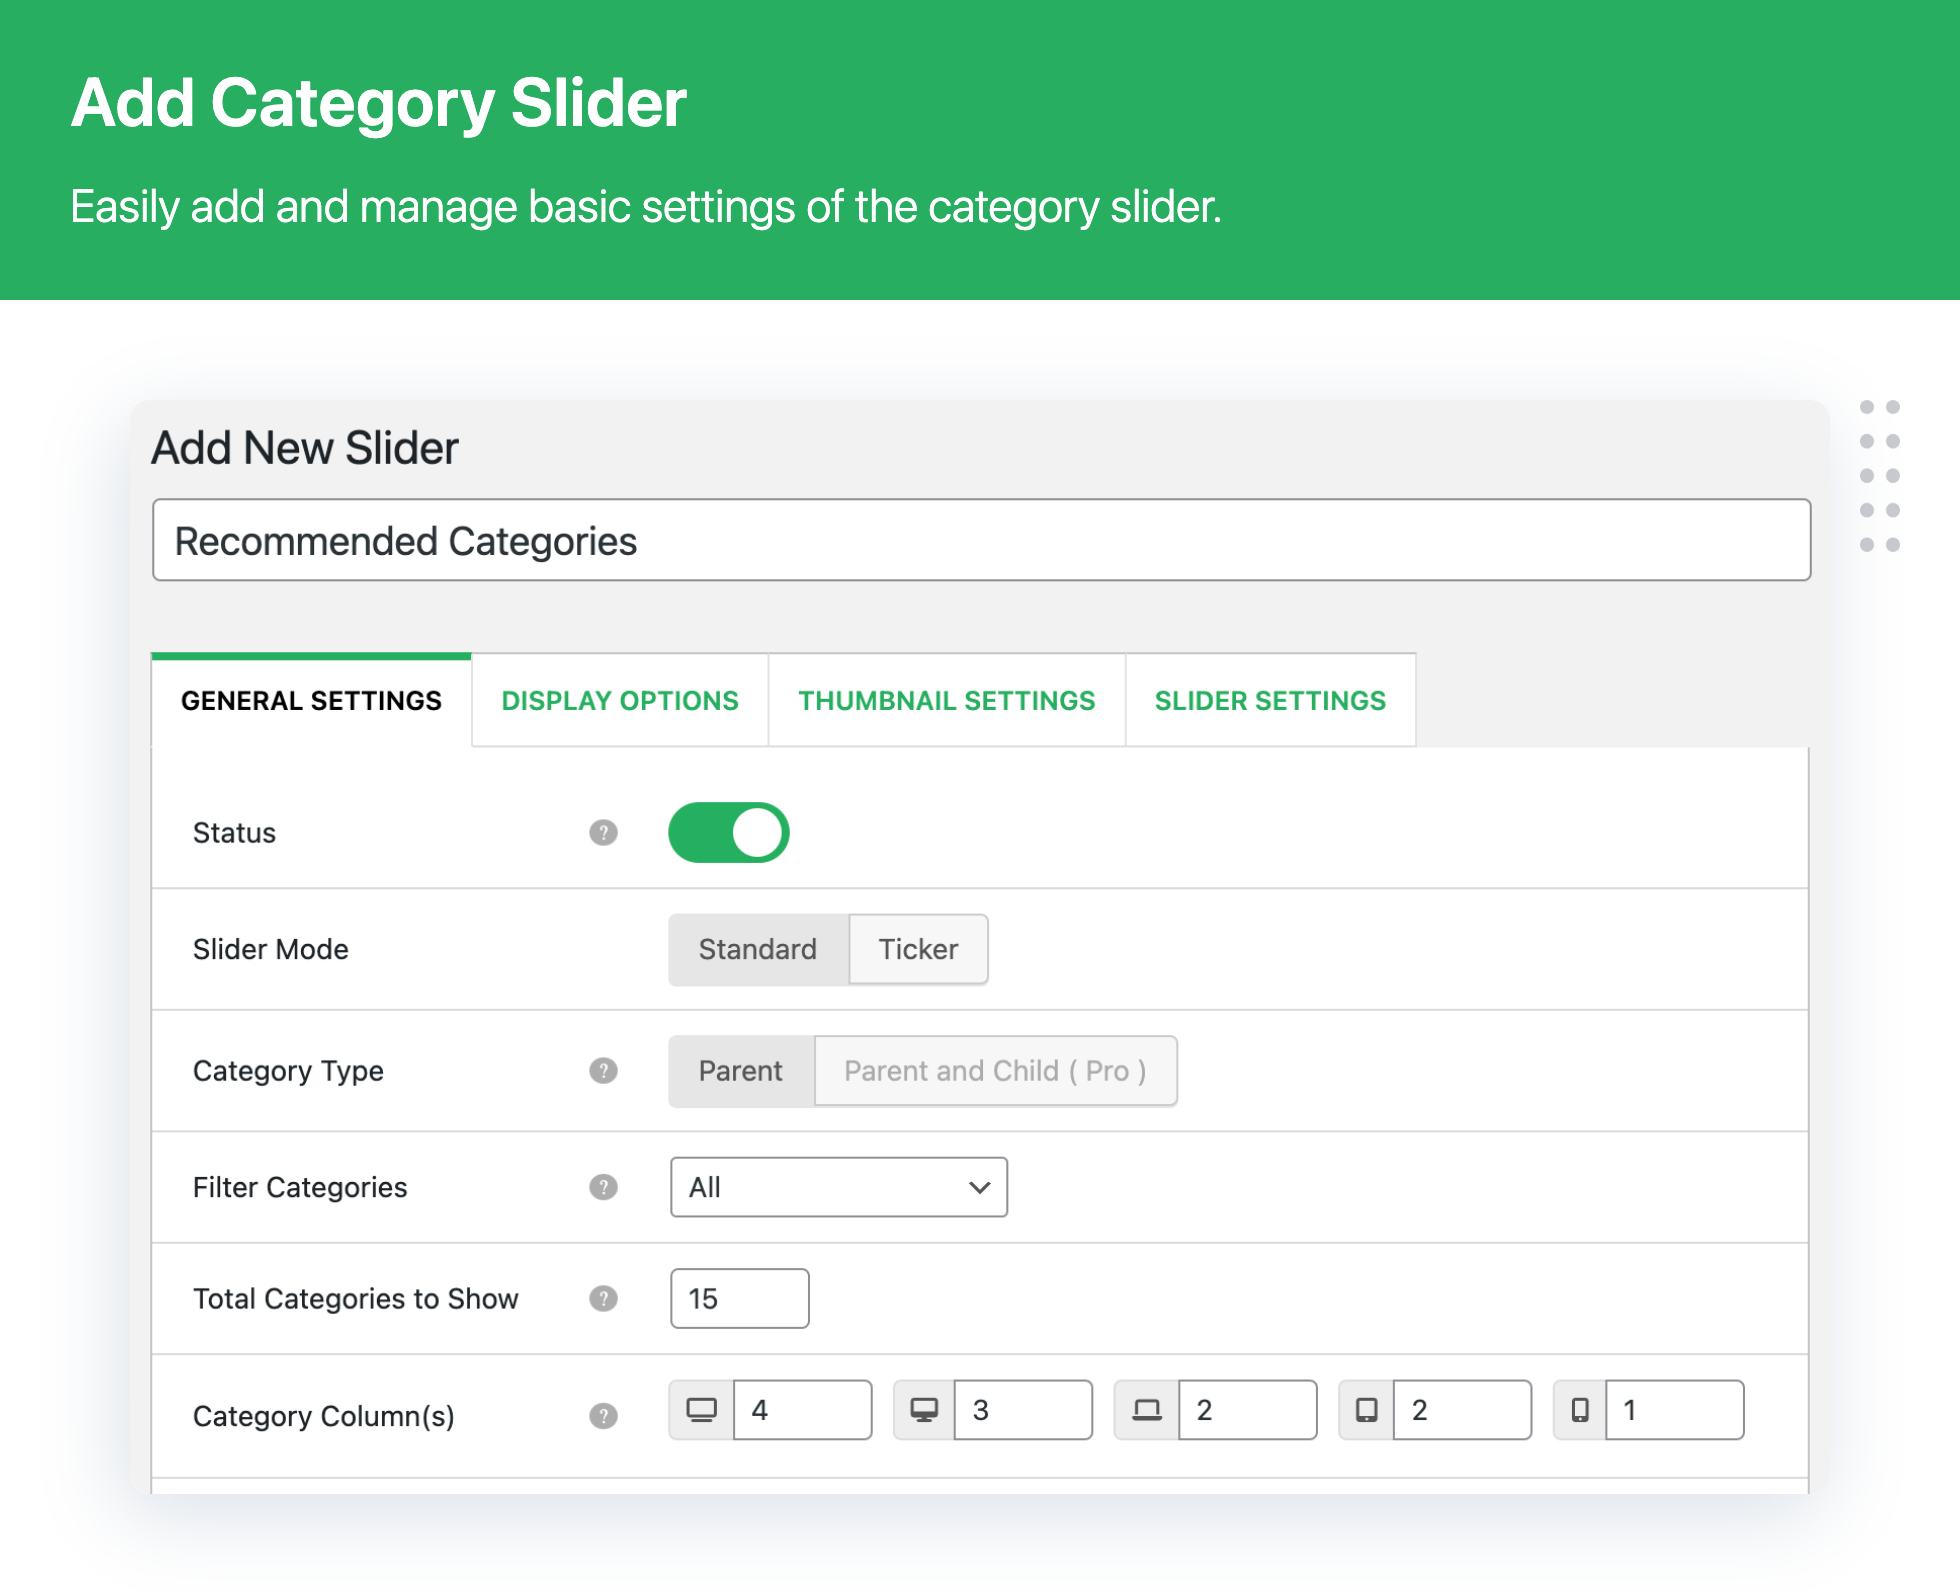Open the Slider Settings tab
The height and width of the screenshot is (1594, 1960).
[x=1271, y=701]
